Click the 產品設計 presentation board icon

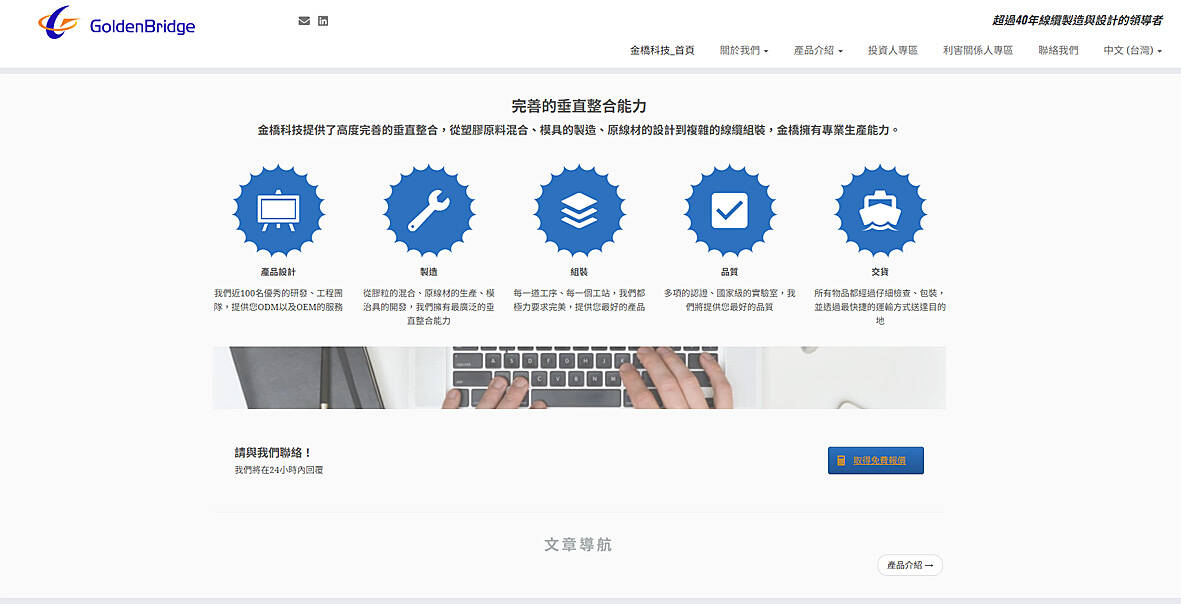[x=278, y=210]
